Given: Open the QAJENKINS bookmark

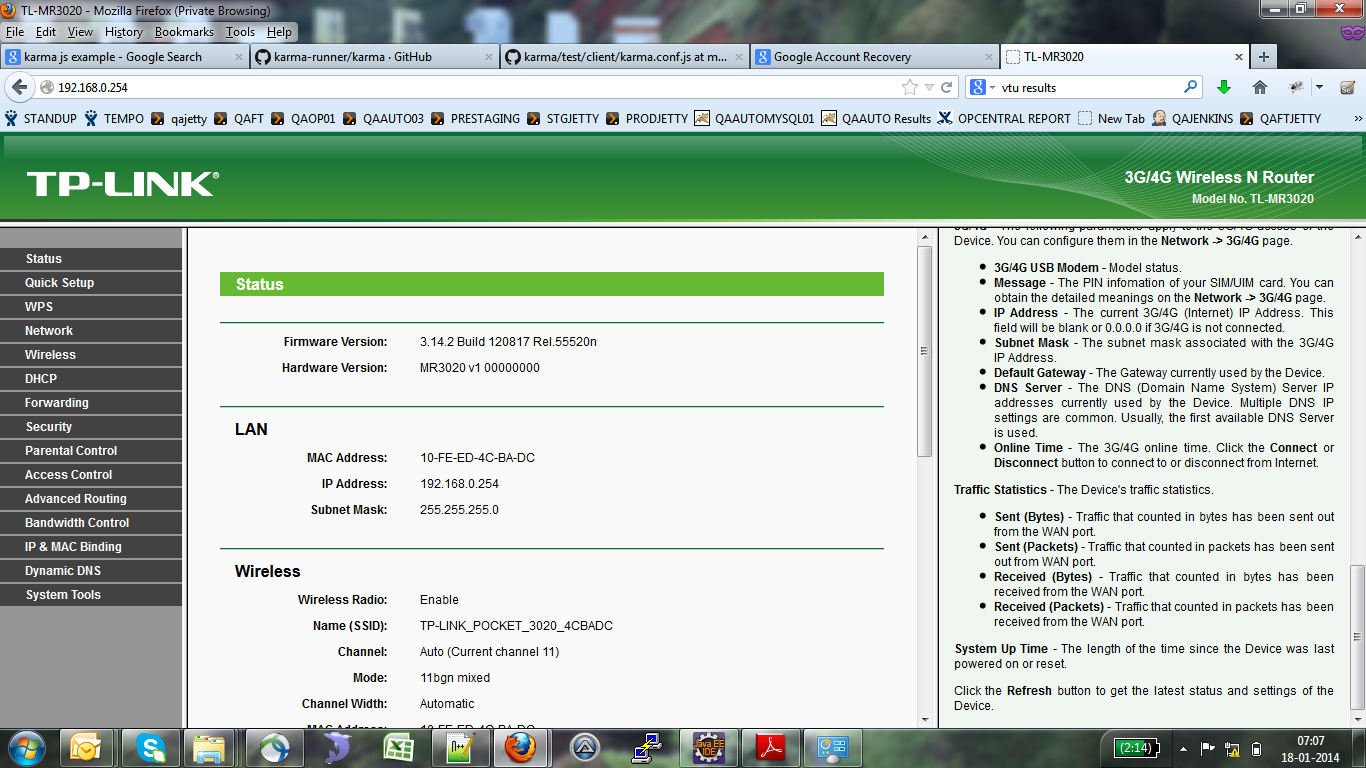Looking at the screenshot, I should [x=1192, y=118].
